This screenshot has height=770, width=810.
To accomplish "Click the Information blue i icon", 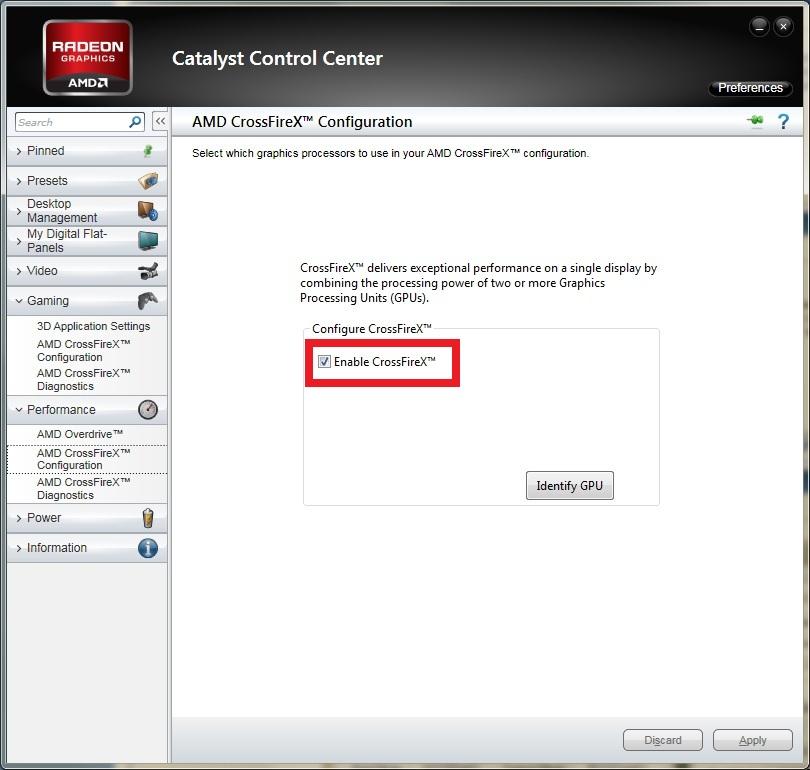I will pyautogui.click(x=148, y=548).
